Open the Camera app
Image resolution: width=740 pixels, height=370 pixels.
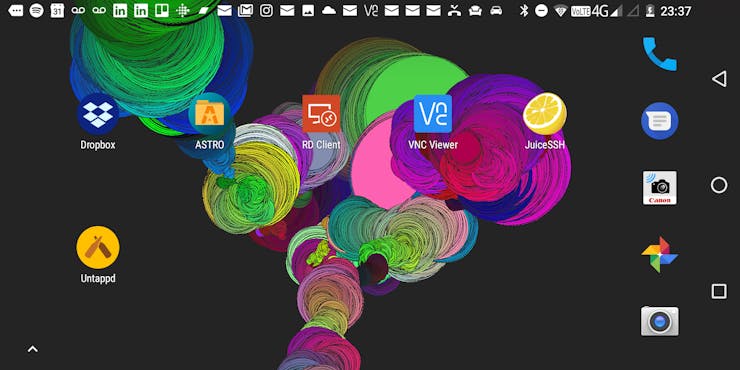click(660, 321)
